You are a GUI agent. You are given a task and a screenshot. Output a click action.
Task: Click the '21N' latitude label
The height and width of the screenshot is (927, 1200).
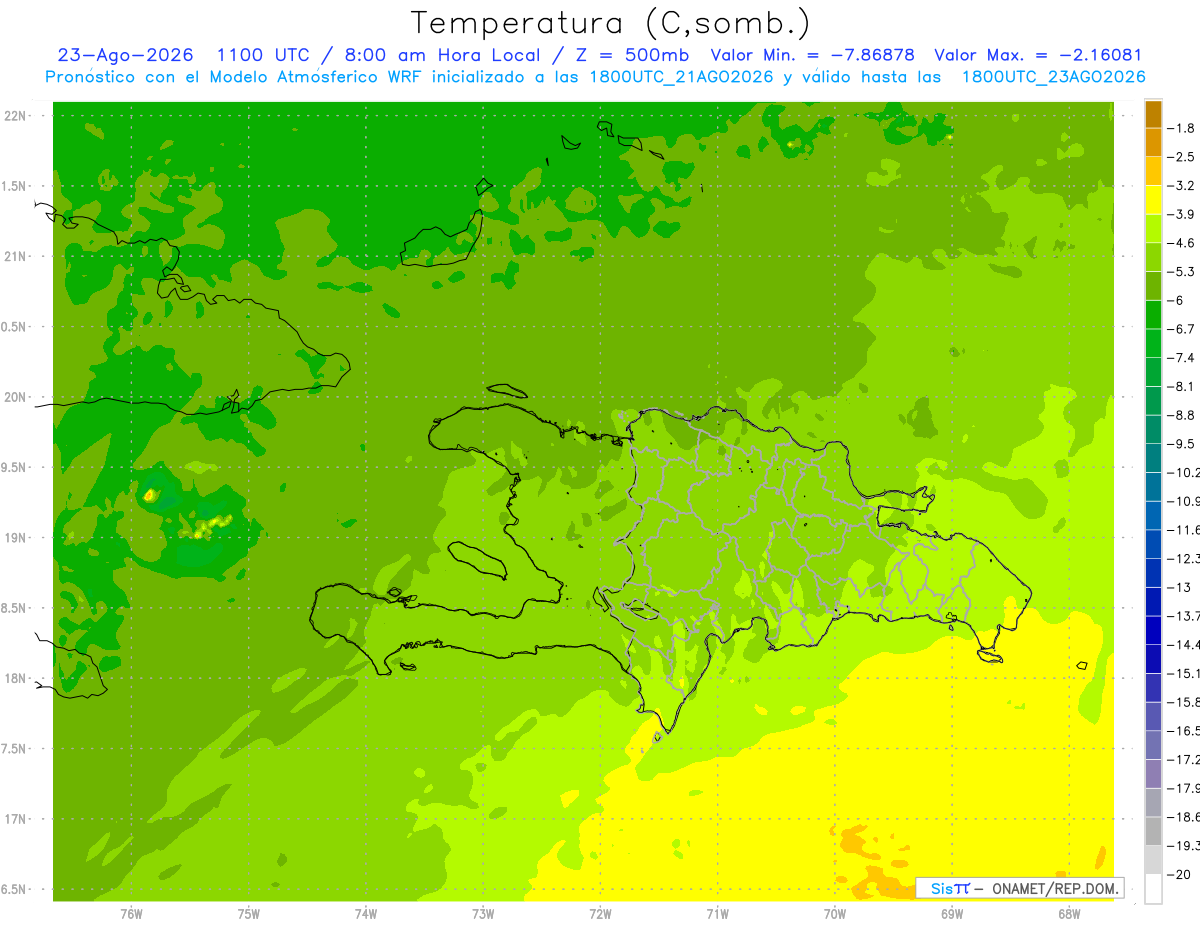point(18,256)
